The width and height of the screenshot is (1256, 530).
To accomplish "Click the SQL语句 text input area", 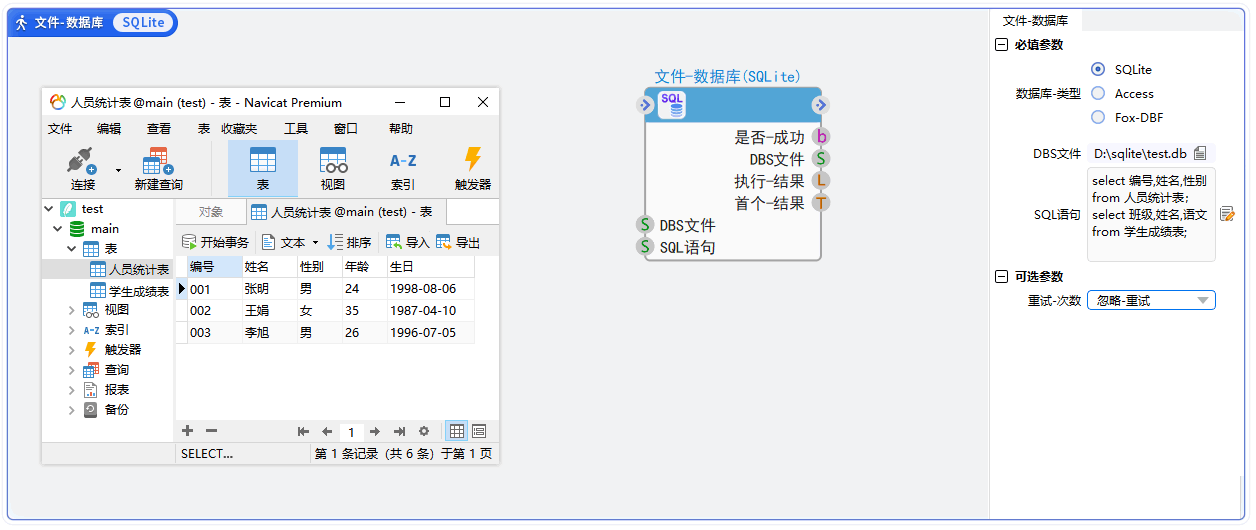I will click(x=1150, y=214).
